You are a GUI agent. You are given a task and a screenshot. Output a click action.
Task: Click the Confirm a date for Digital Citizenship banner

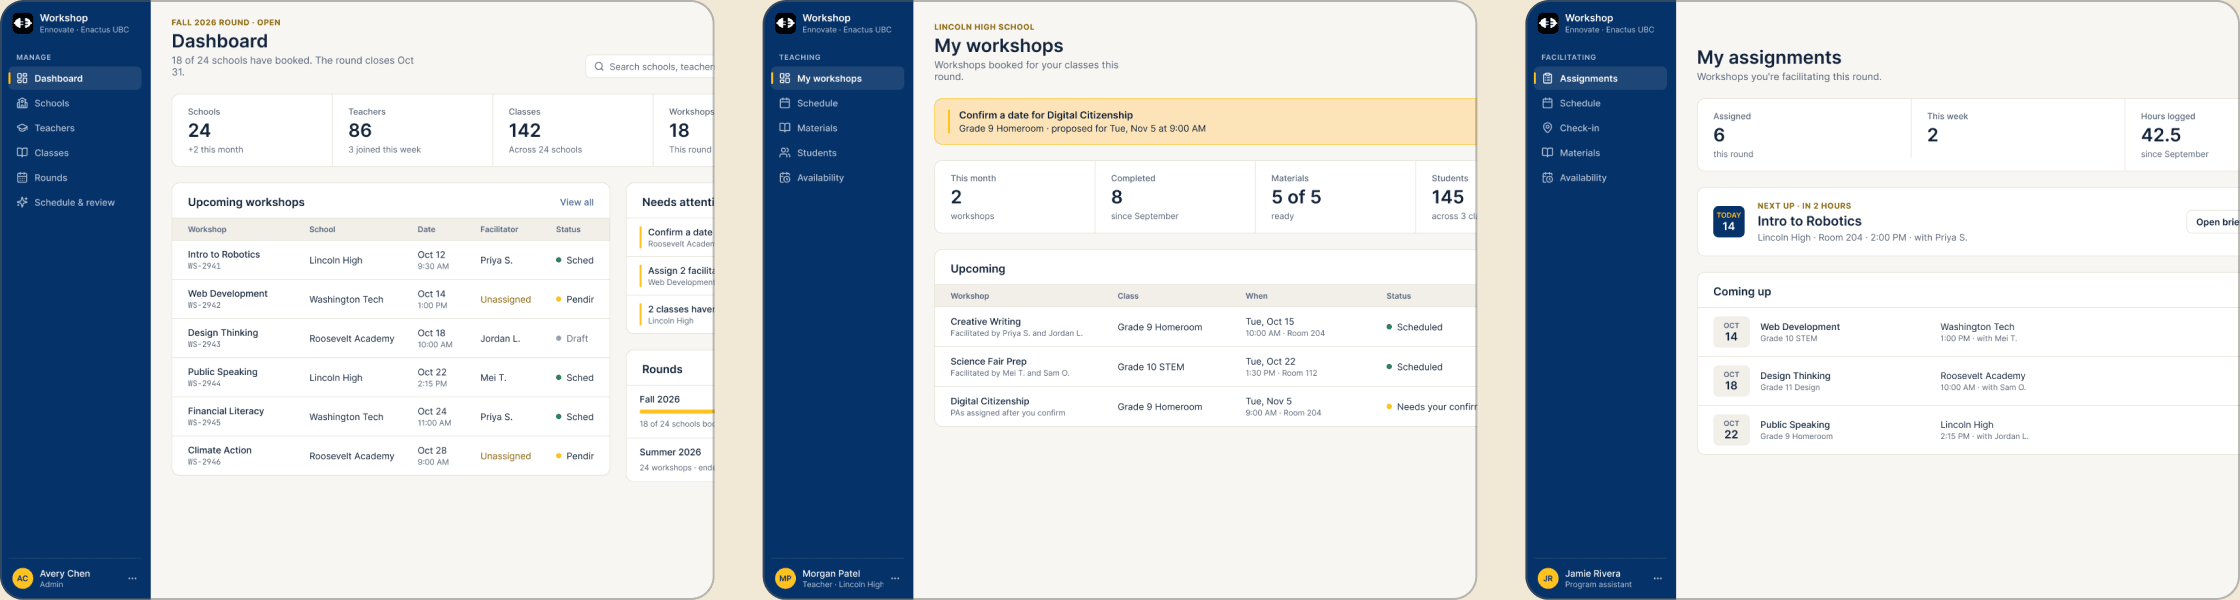pos(1205,121)
